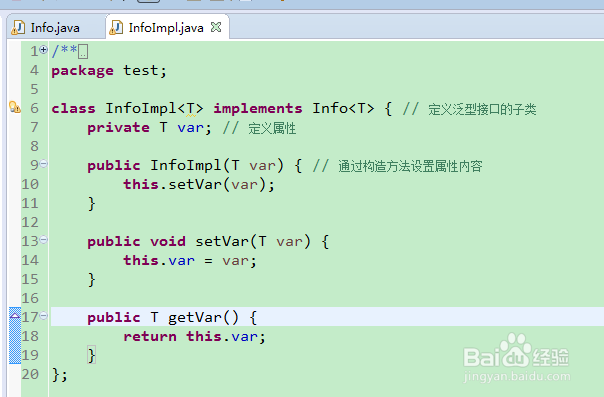Place cursor in 'package test;' line

coord(109,71)
